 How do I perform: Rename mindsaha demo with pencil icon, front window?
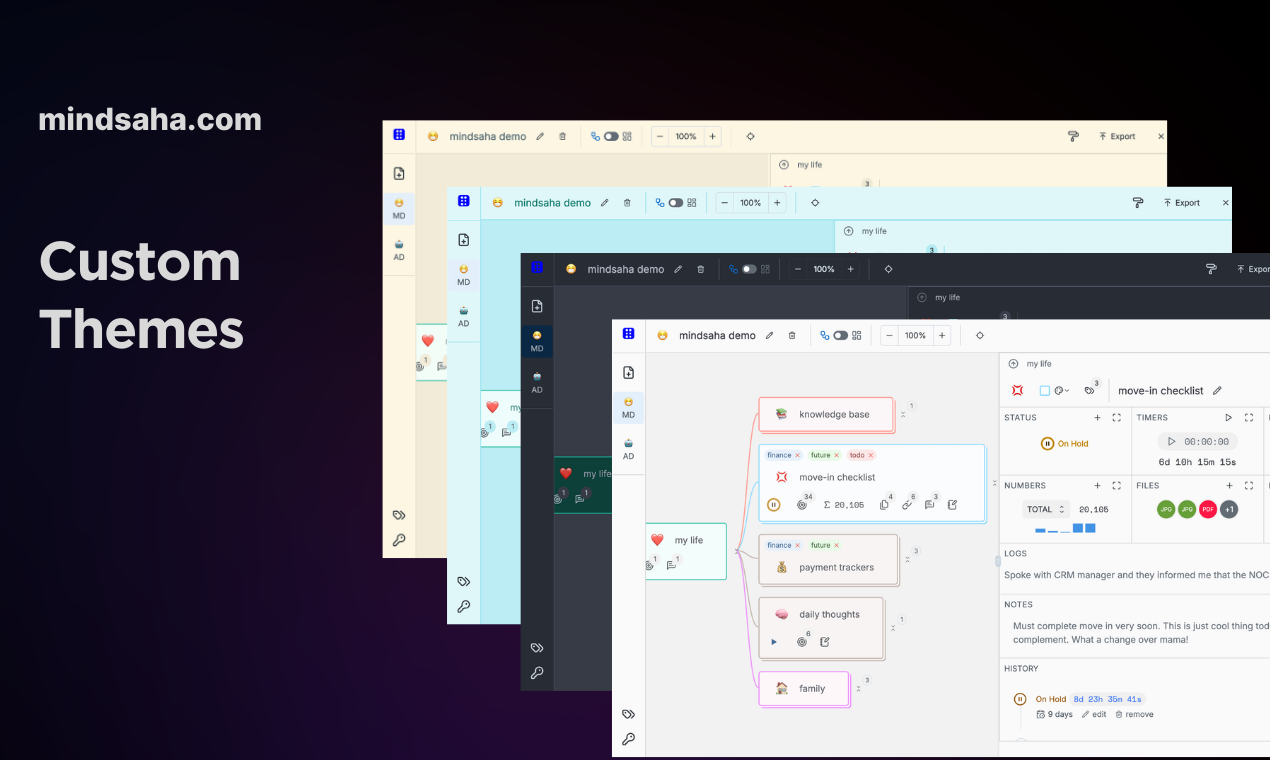coord(770,335)
